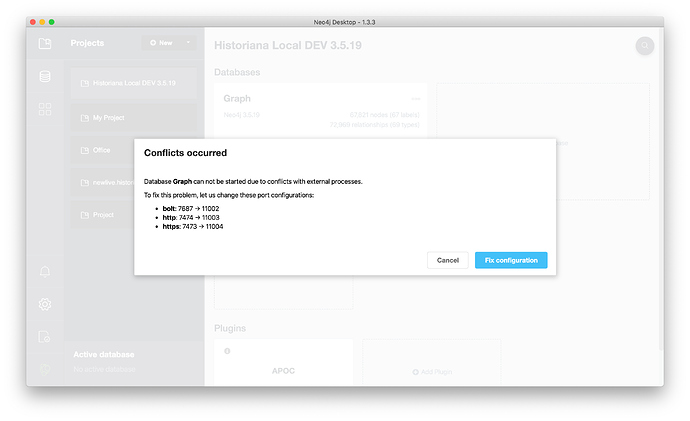Click the Fix configuration button

(511, 260)
